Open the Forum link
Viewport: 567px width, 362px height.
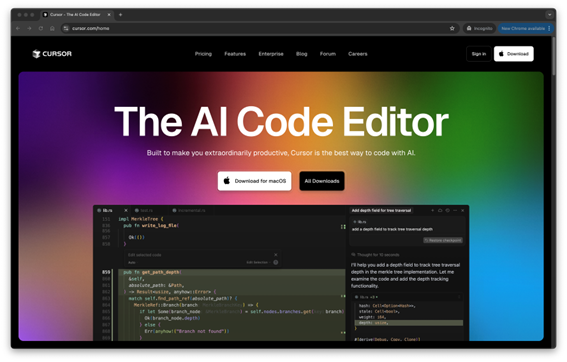[x=328, y=54]
